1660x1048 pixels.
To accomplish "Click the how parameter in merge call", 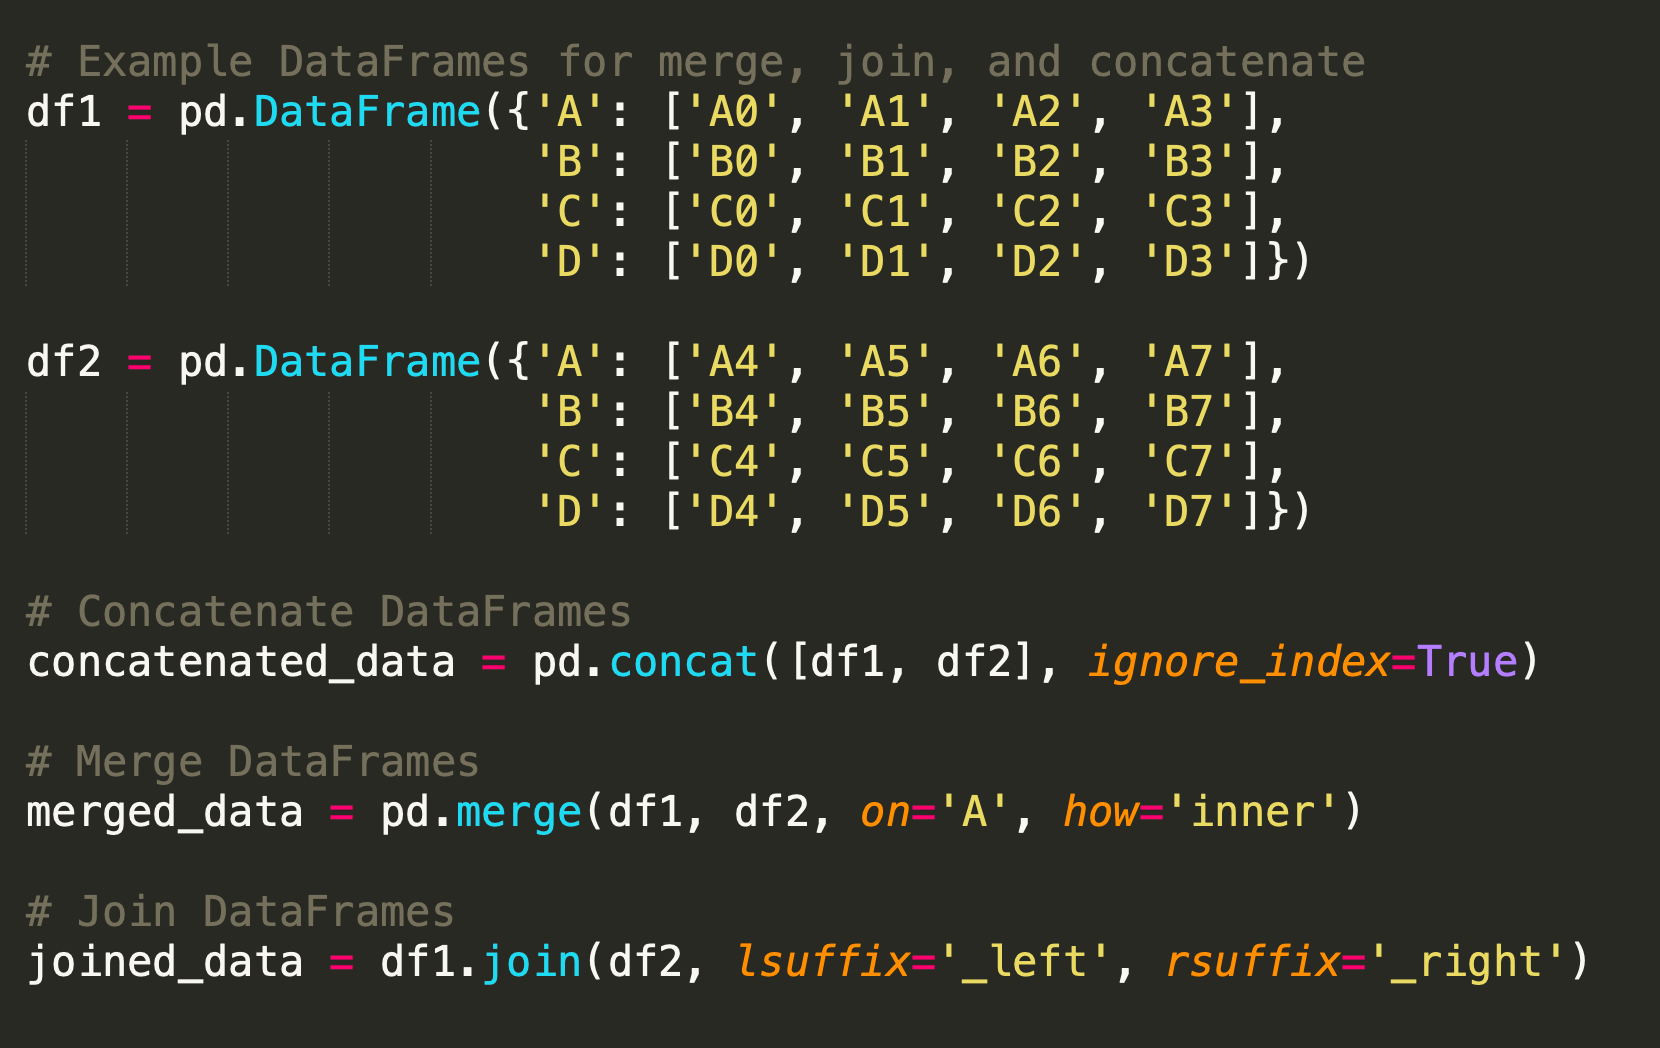I will coord(1100,812).
